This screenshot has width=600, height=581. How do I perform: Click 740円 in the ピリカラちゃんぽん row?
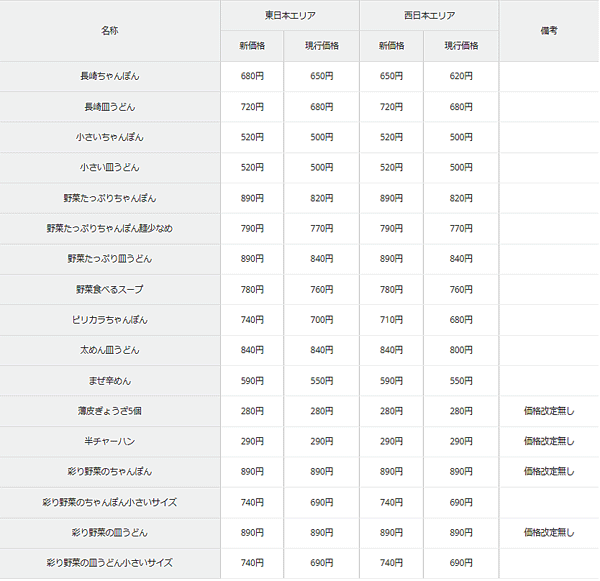[x=252, y=320]
